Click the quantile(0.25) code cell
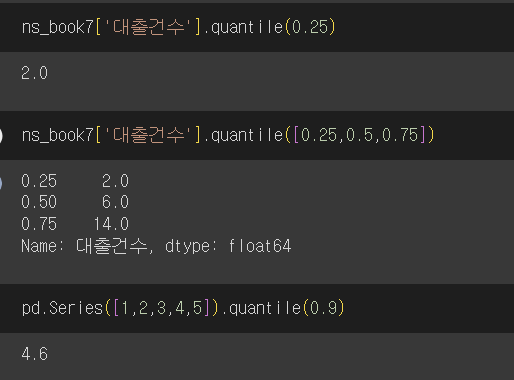This screenshot has width=514, height=380. [x=257, y=27]
